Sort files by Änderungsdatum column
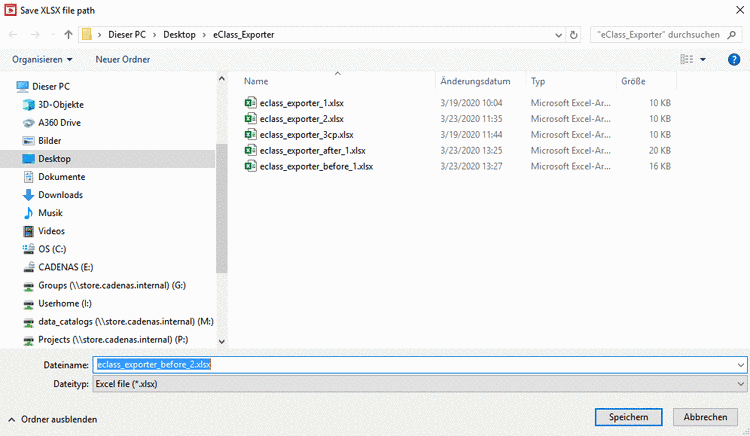750x436 pixels. (475, 81)
